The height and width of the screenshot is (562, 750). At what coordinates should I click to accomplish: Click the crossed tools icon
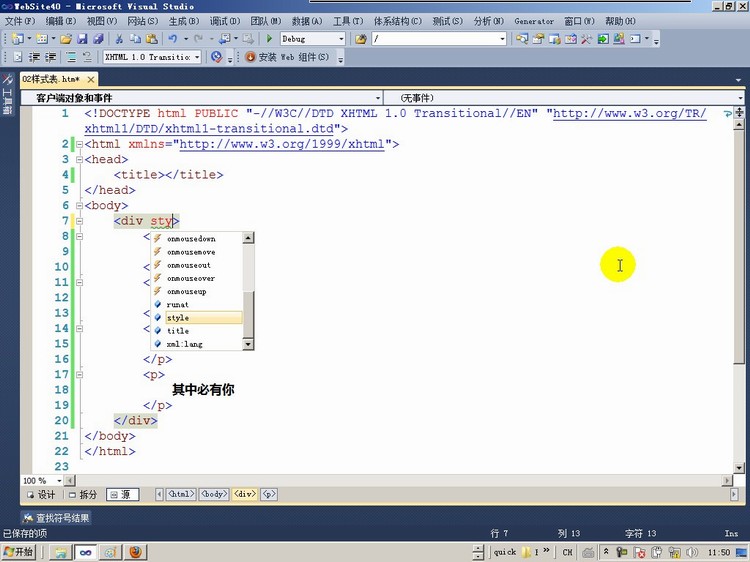pyautogui.click(x=586, y=39)
